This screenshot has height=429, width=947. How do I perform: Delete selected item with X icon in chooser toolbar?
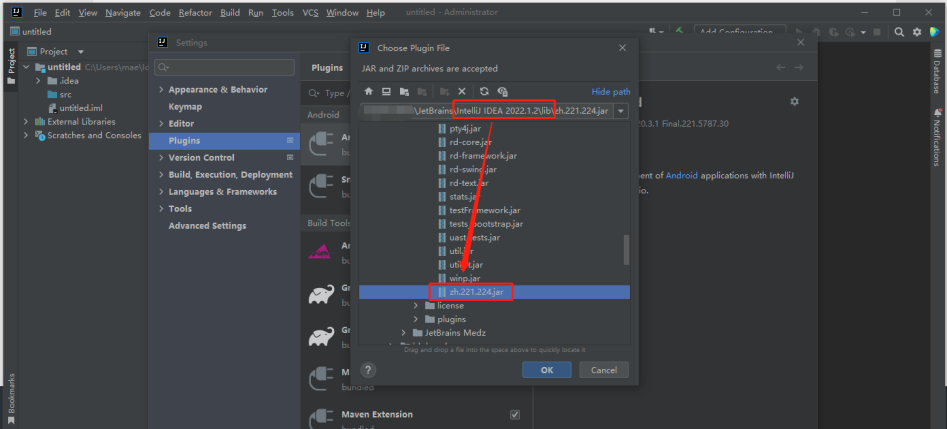click(462, 91)
